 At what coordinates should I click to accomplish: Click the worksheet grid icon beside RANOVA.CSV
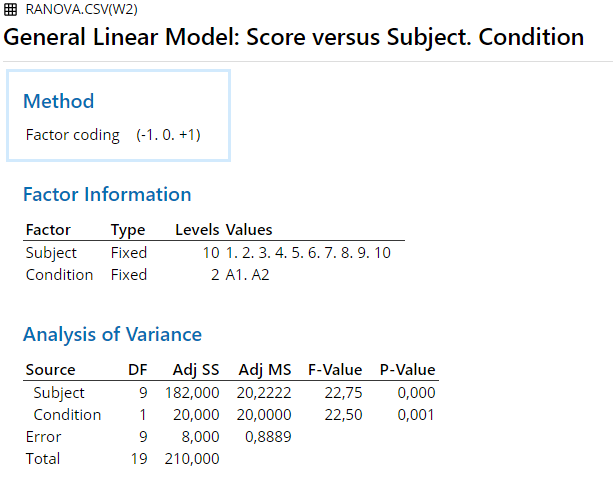click(12, 9)
